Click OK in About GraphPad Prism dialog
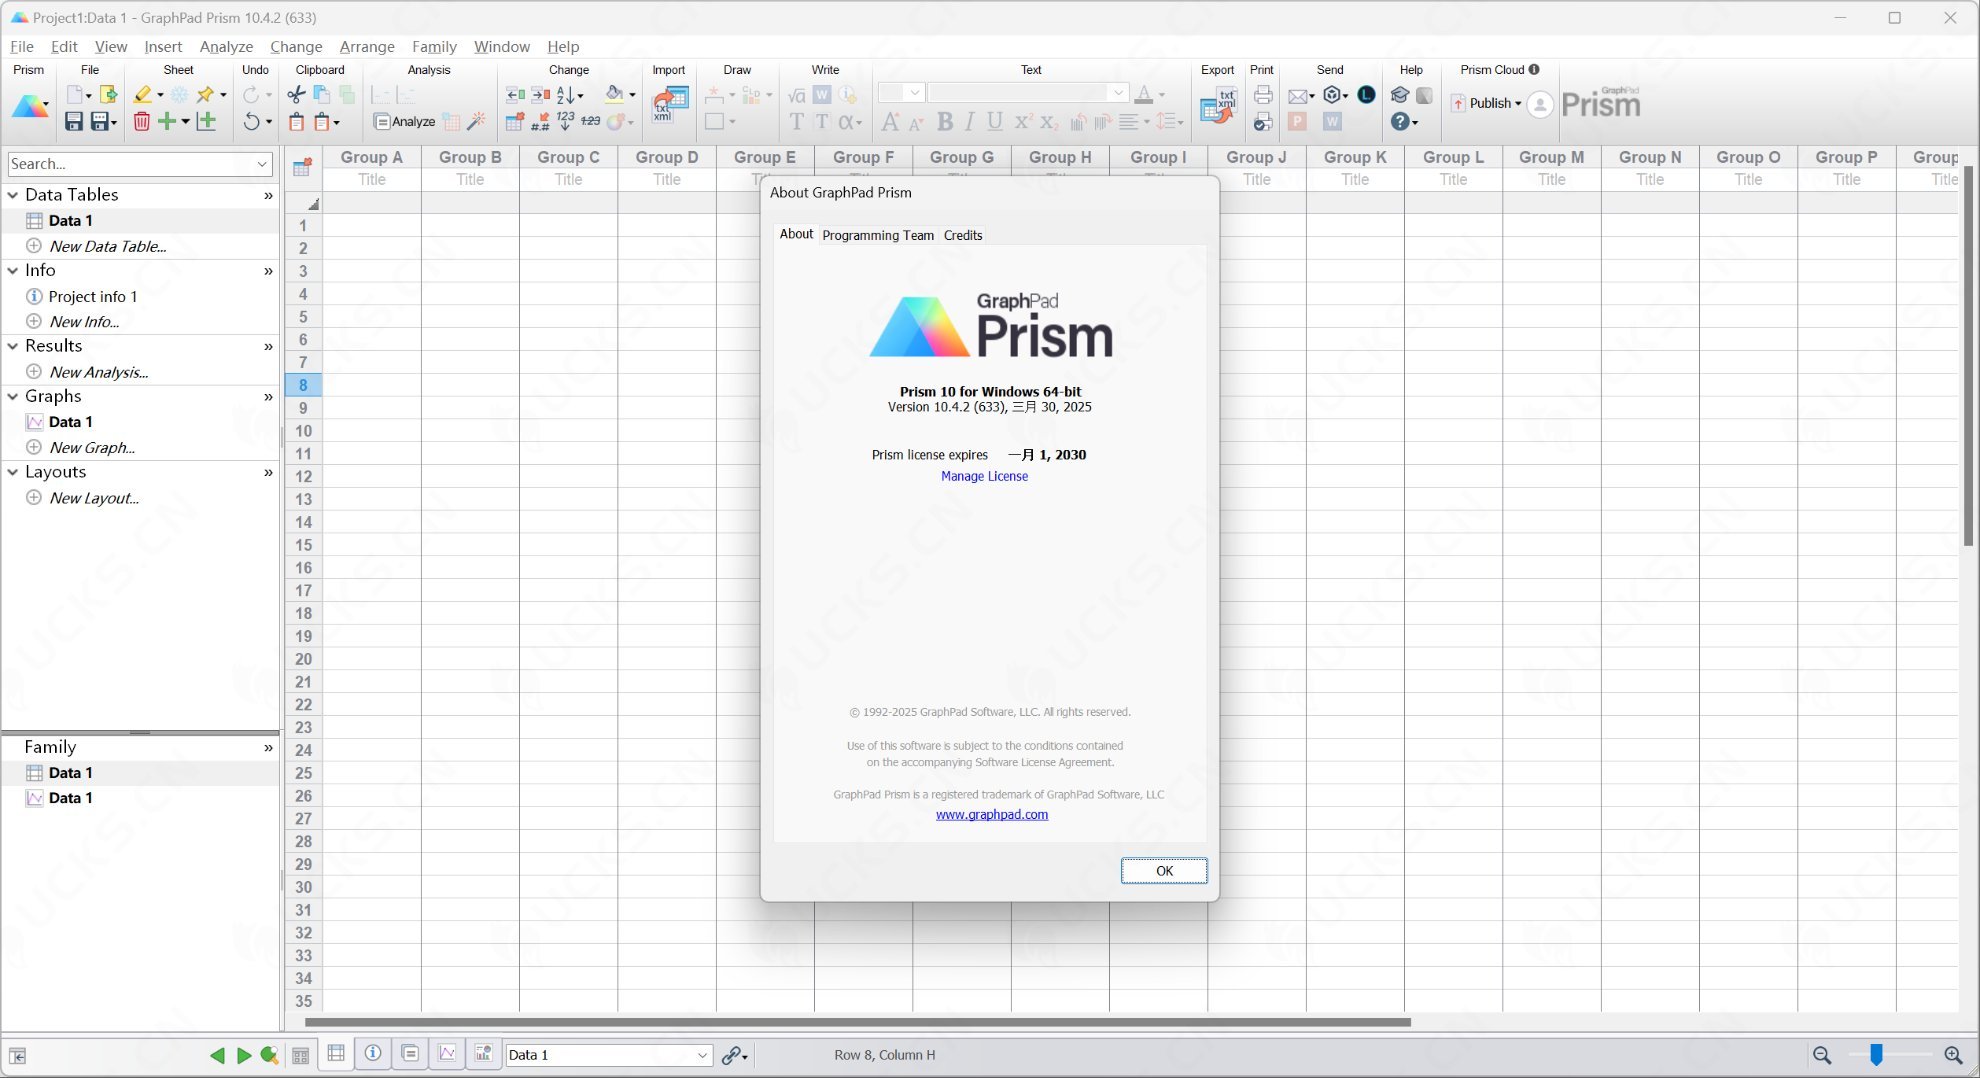1980x1078 pixels. pyautogui.click(x=1164, y=871)
